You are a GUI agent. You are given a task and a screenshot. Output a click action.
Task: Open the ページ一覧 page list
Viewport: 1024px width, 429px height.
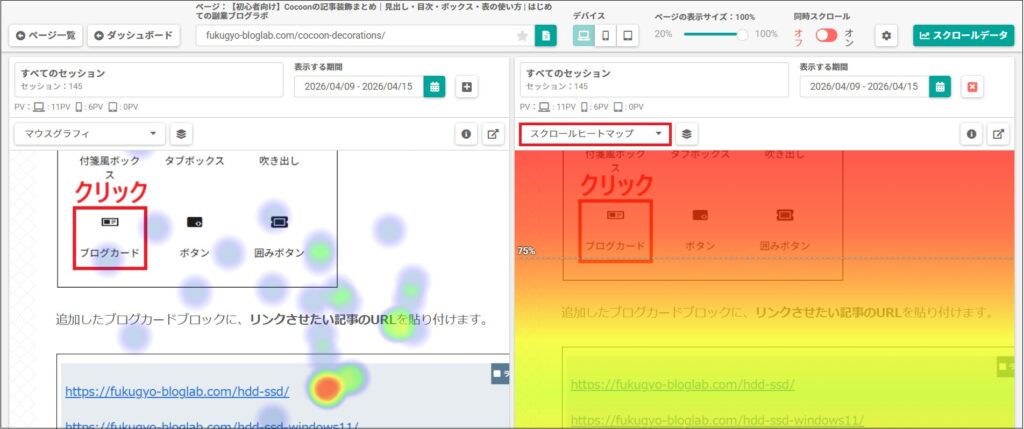point(46,35)
